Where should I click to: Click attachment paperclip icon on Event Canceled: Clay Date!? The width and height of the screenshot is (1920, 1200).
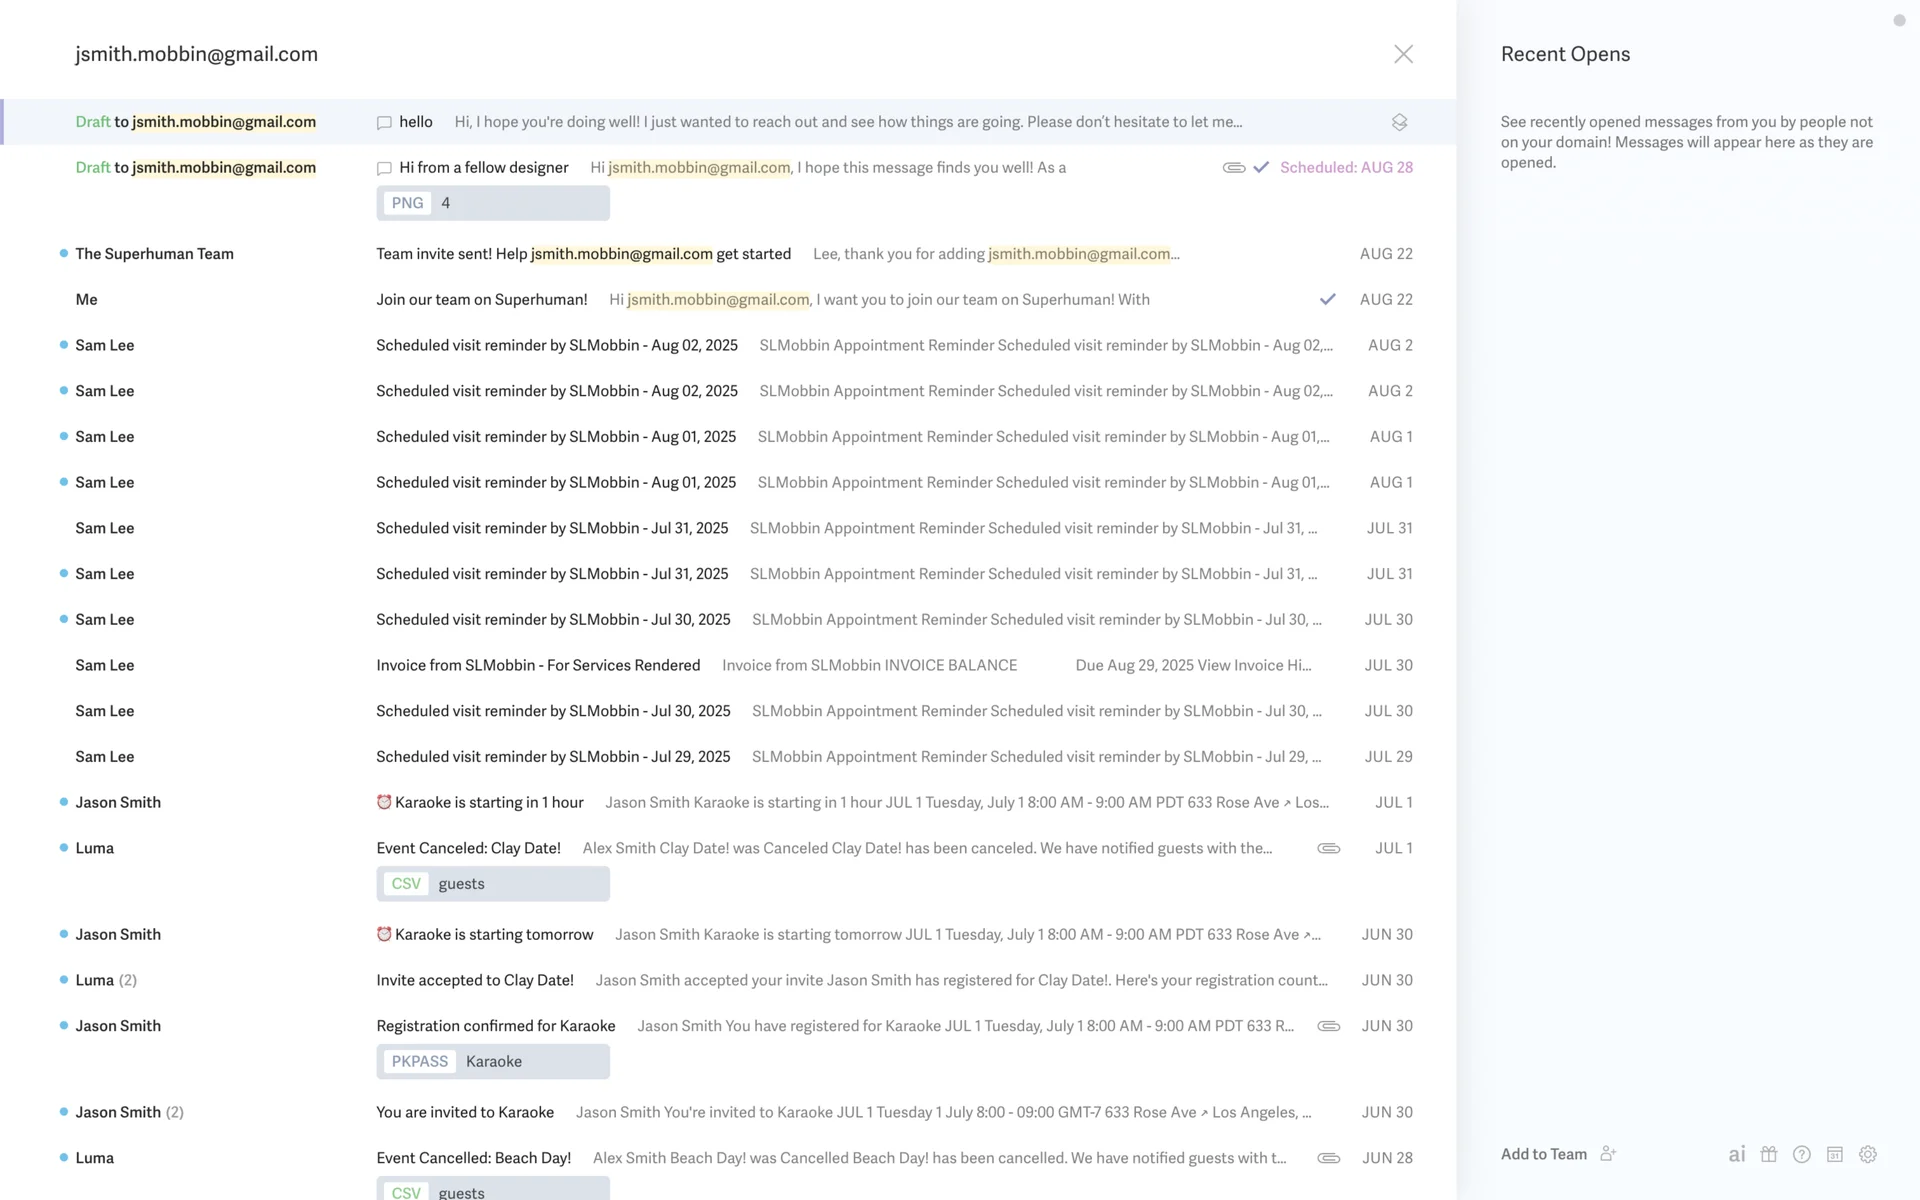click(x=1328, y=848)
